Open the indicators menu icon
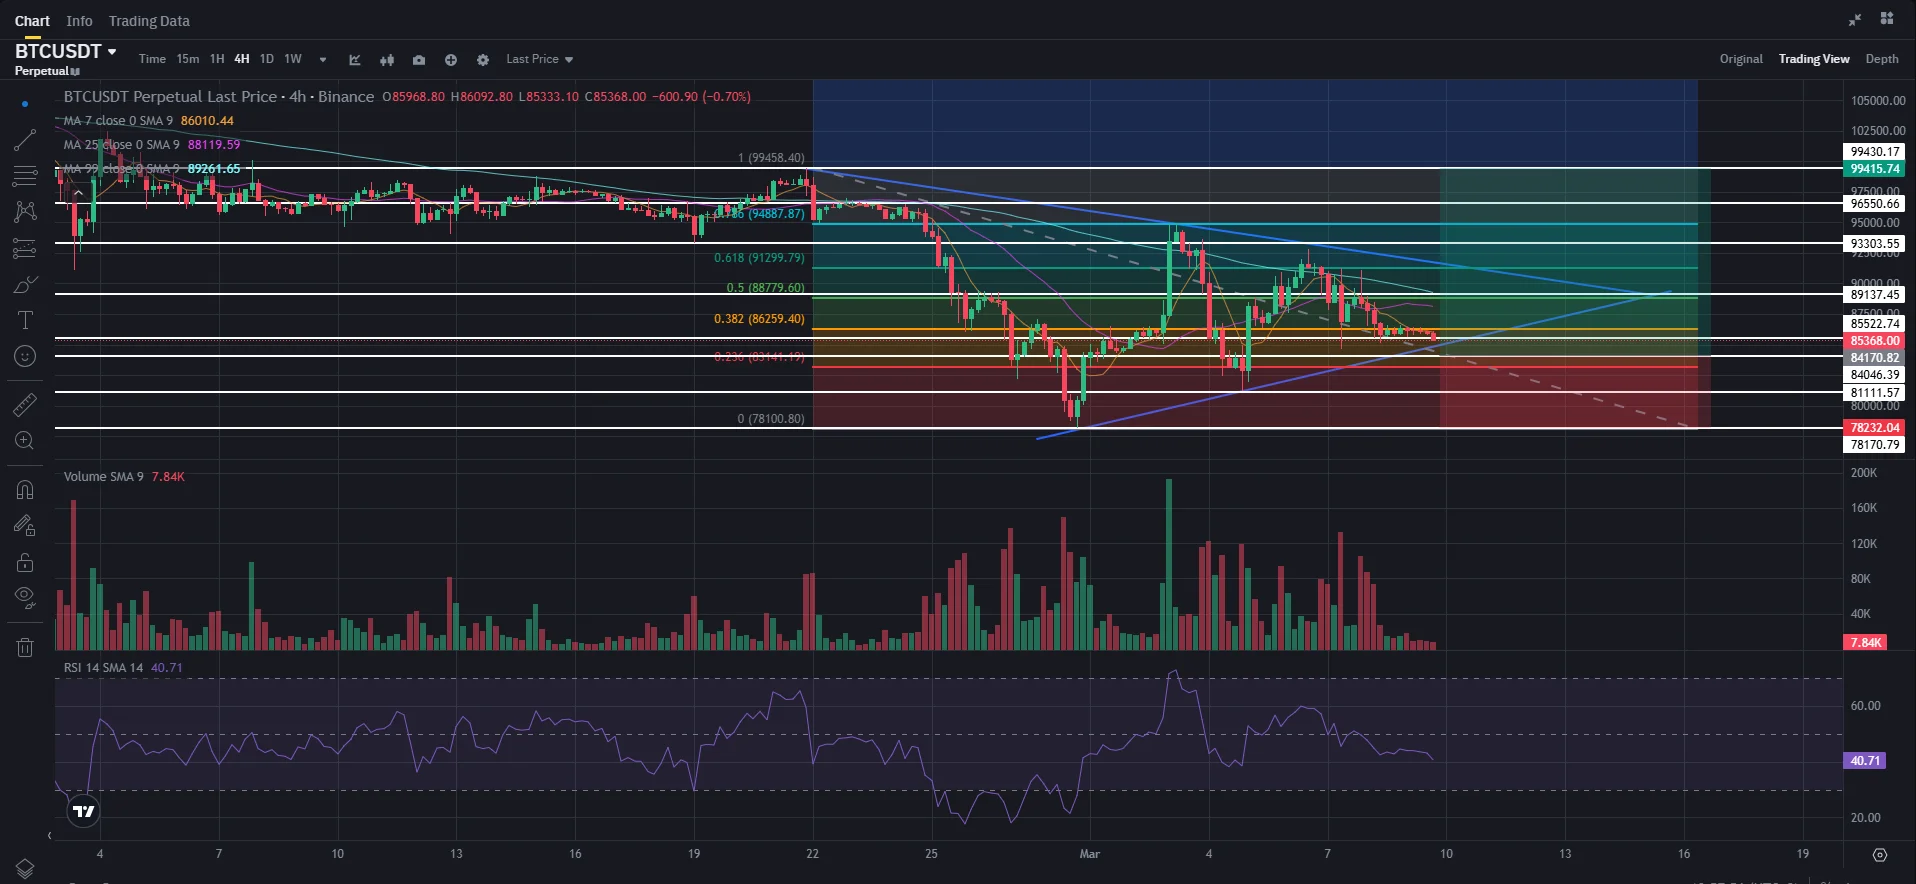 [x=355, y=60]
